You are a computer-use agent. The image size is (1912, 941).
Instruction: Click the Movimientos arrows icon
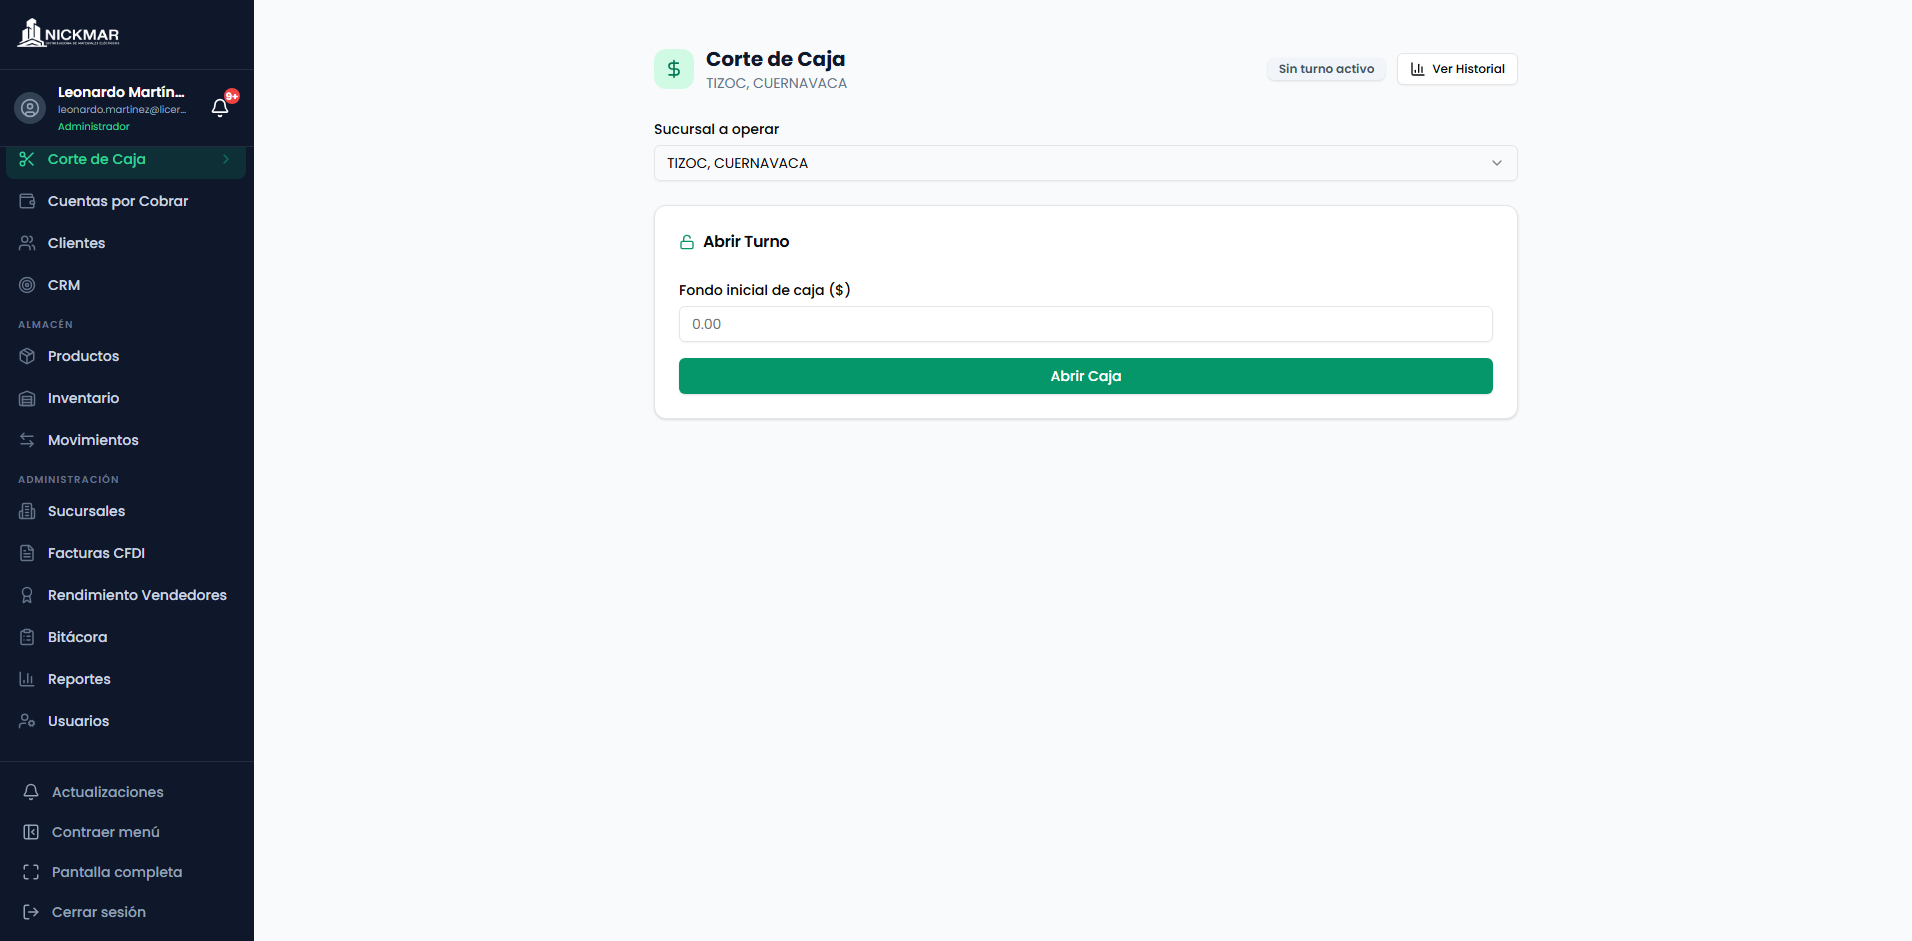[27, 440]
